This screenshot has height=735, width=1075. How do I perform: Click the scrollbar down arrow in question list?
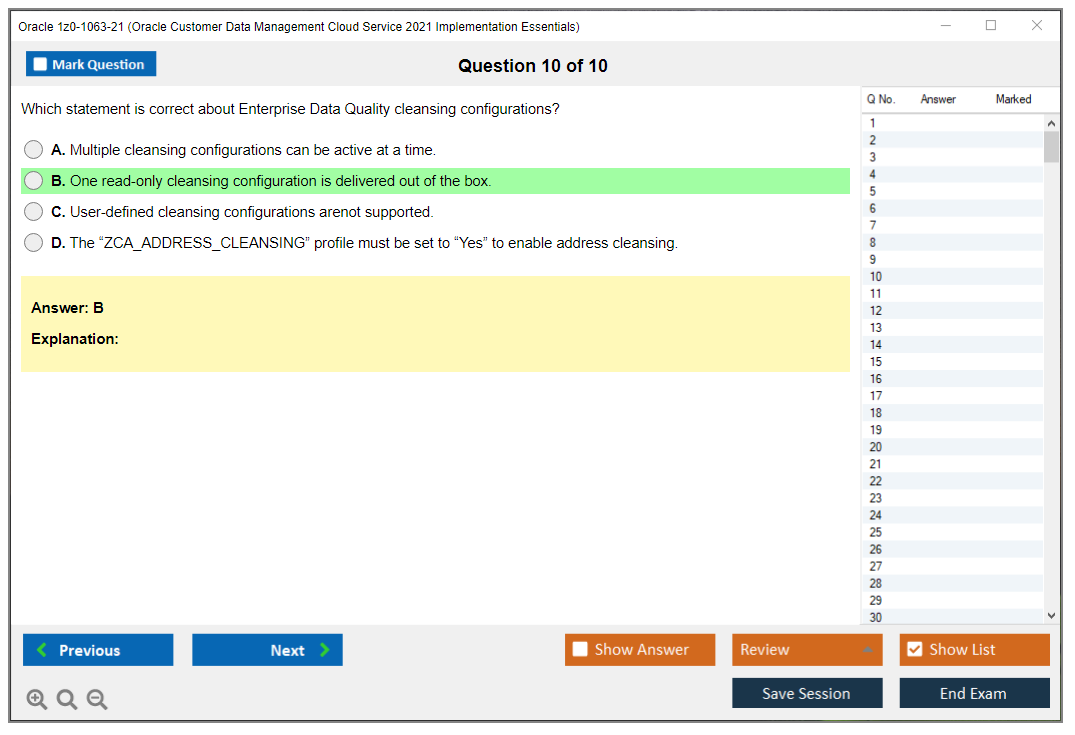pyautogui.click(x=1051, y=615)
